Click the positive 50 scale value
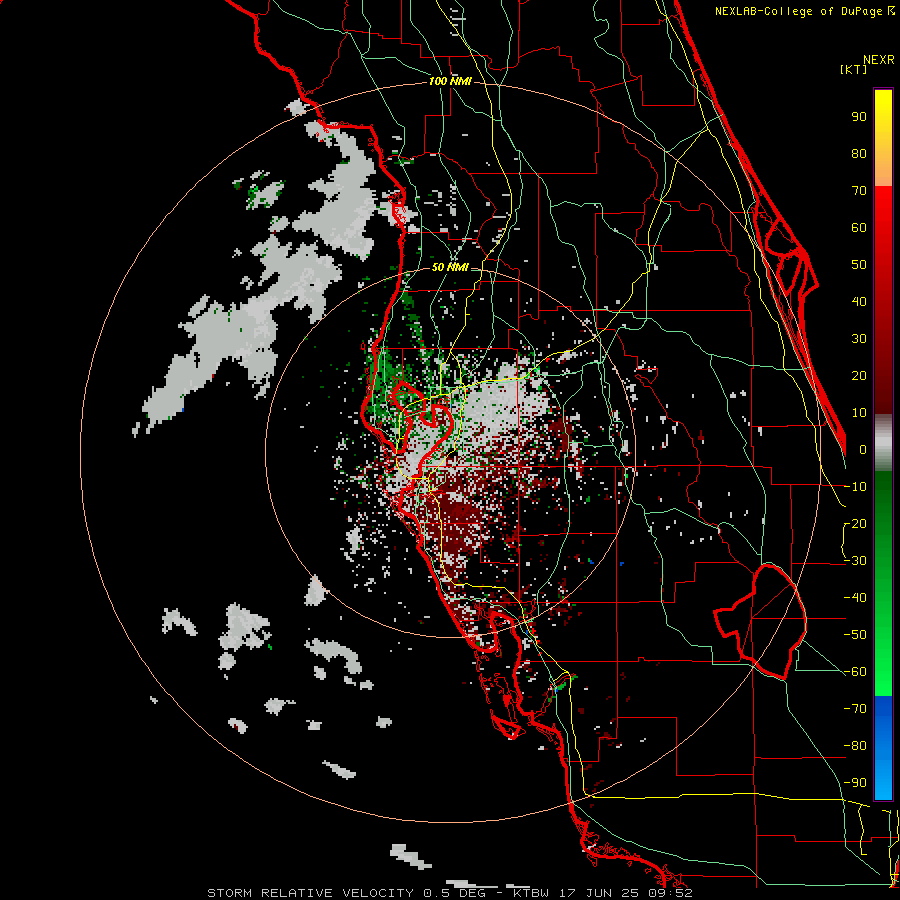The height and width of the screenshot is (900, 900). [x=859, y=265]
